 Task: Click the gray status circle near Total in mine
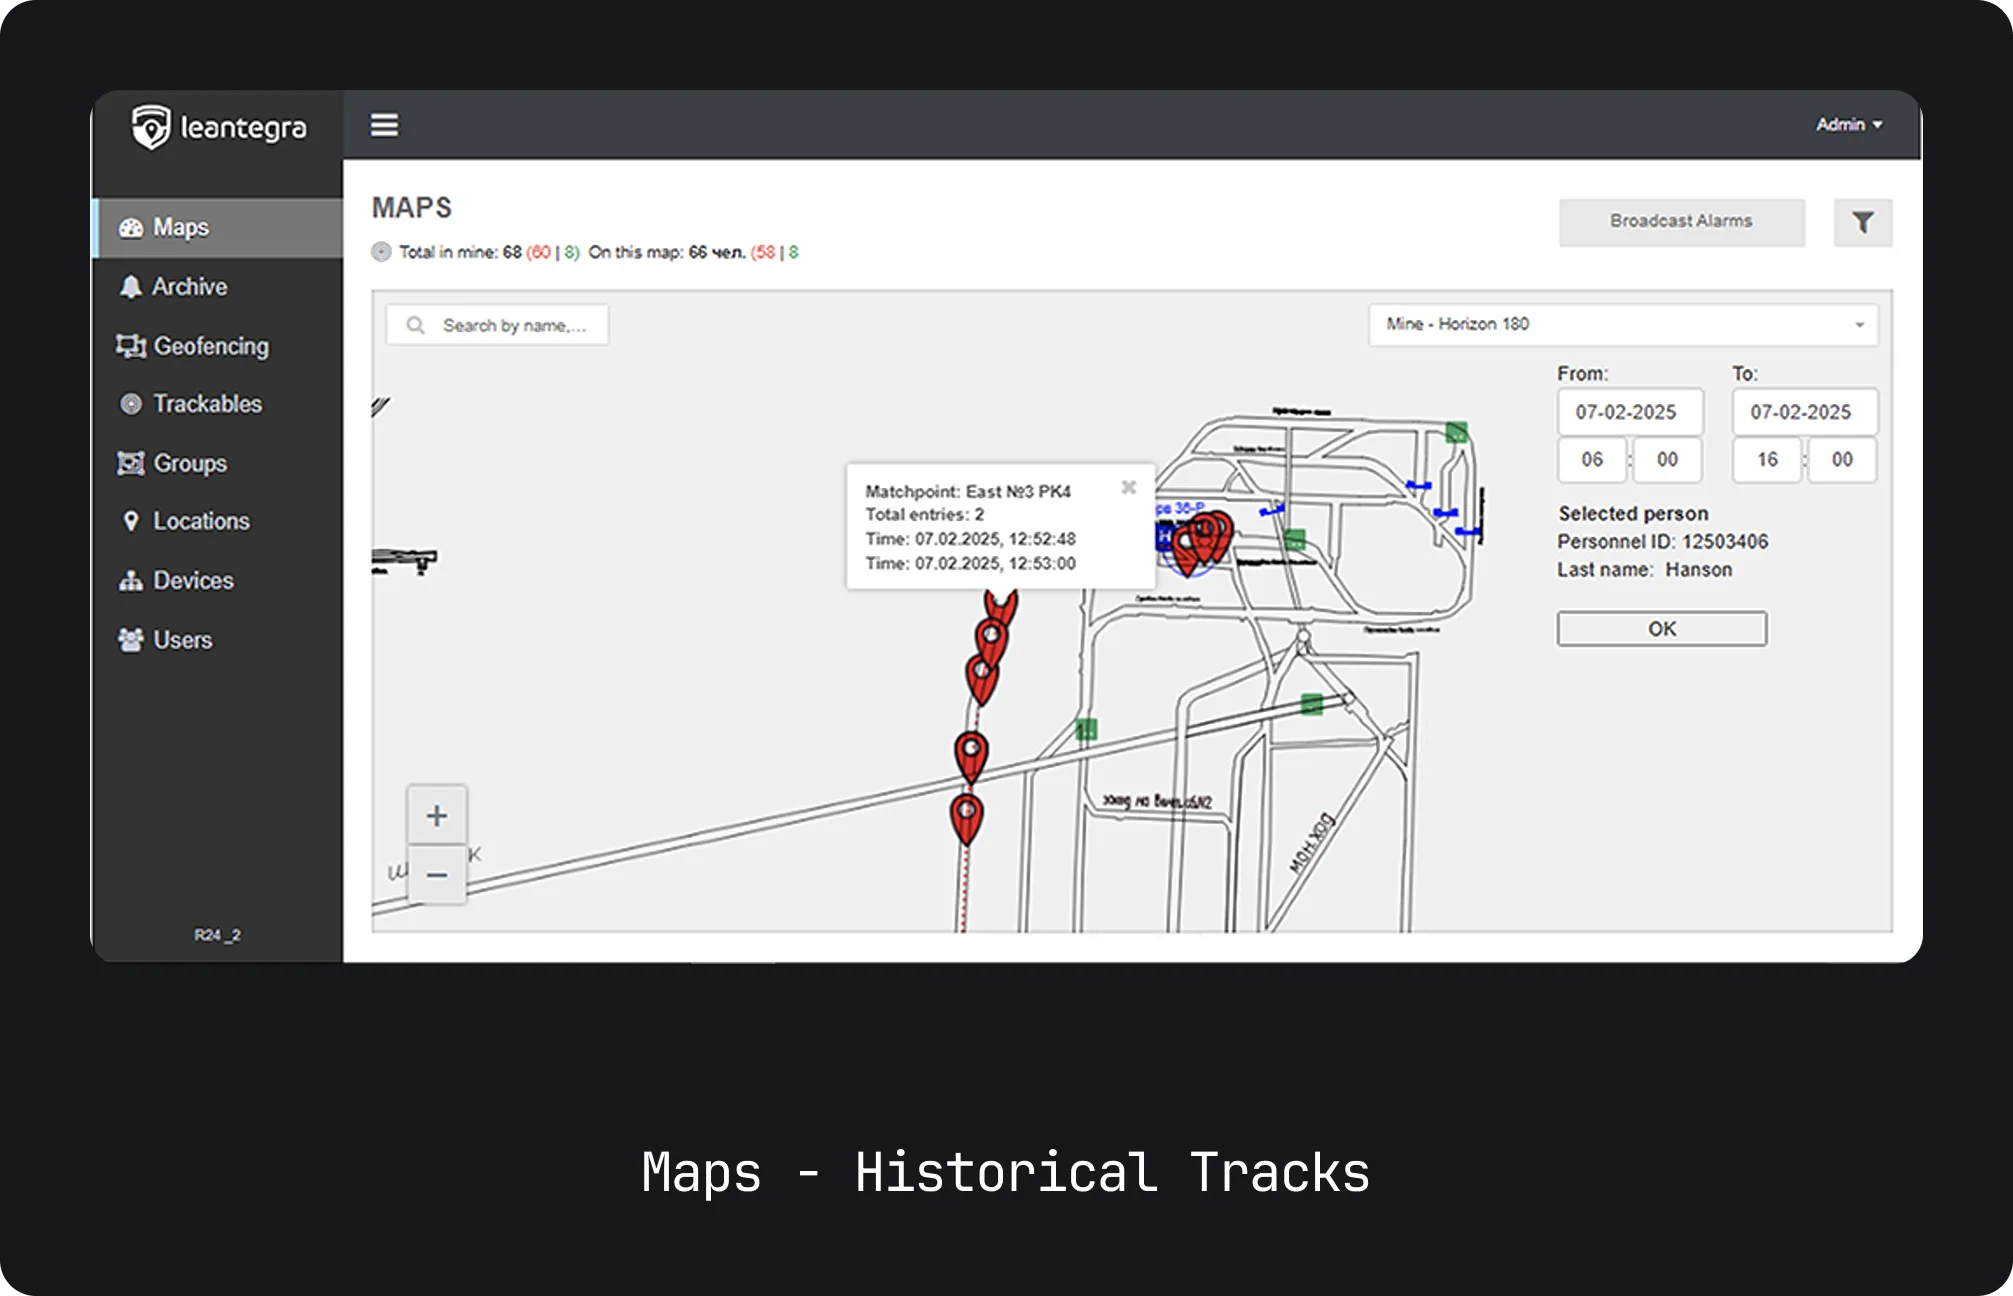pyautogui.click(x=381, y=252)
